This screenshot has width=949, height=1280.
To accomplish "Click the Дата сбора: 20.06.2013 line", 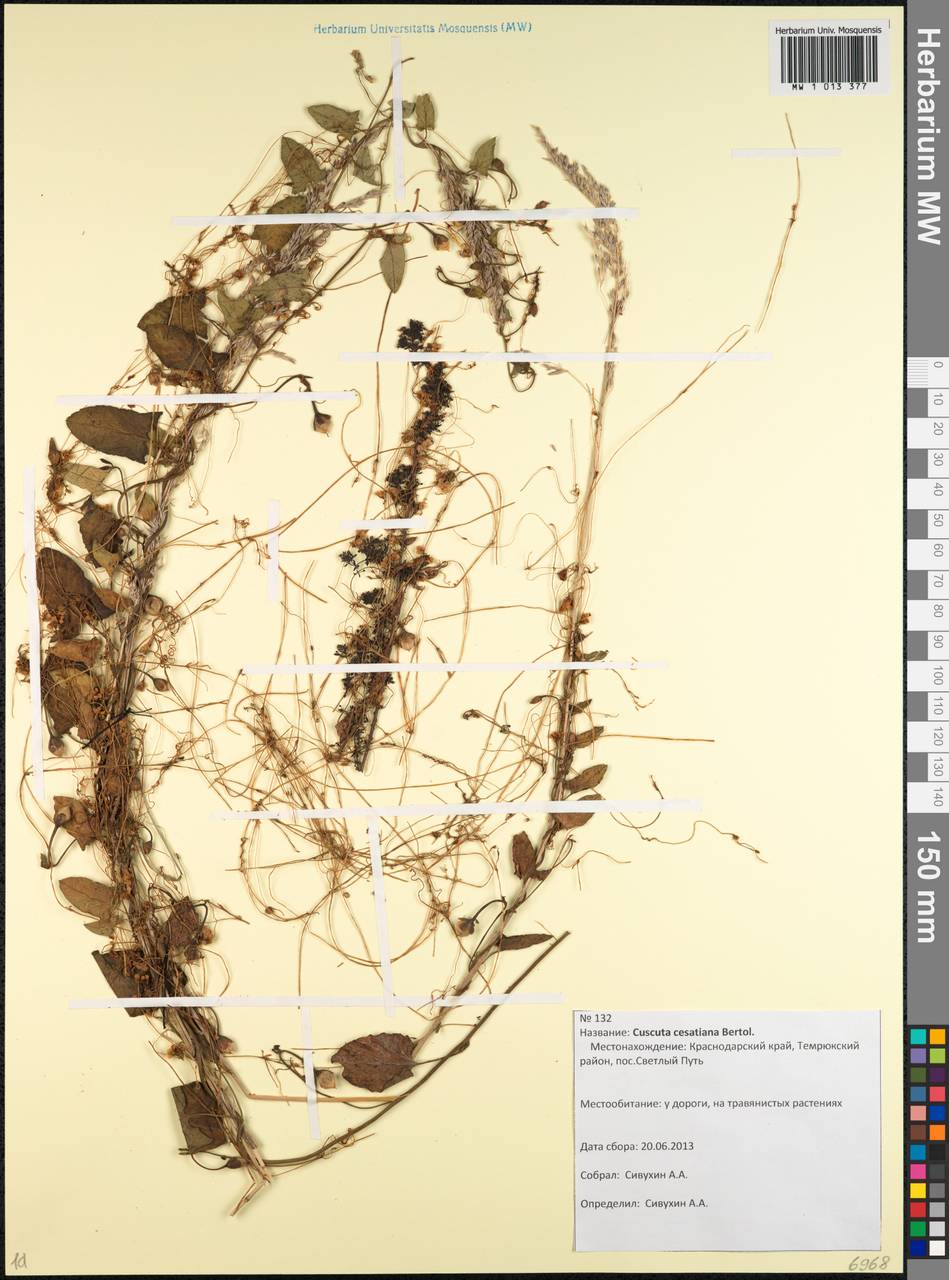I will tap(637, 1147).
